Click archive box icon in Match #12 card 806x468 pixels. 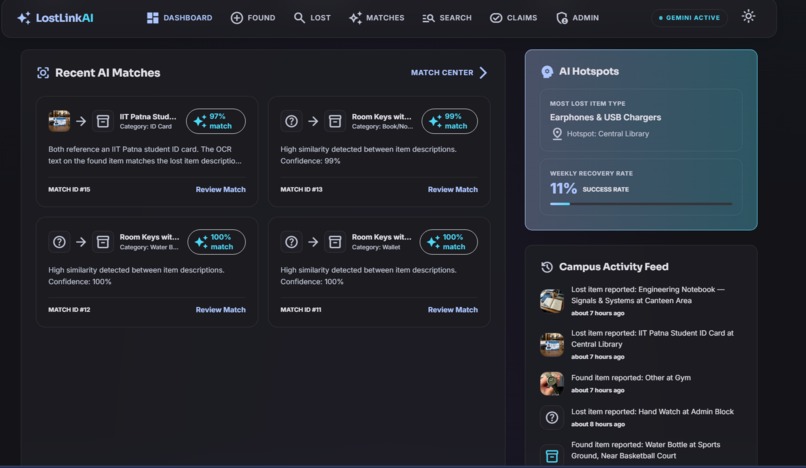click(103, 242)
